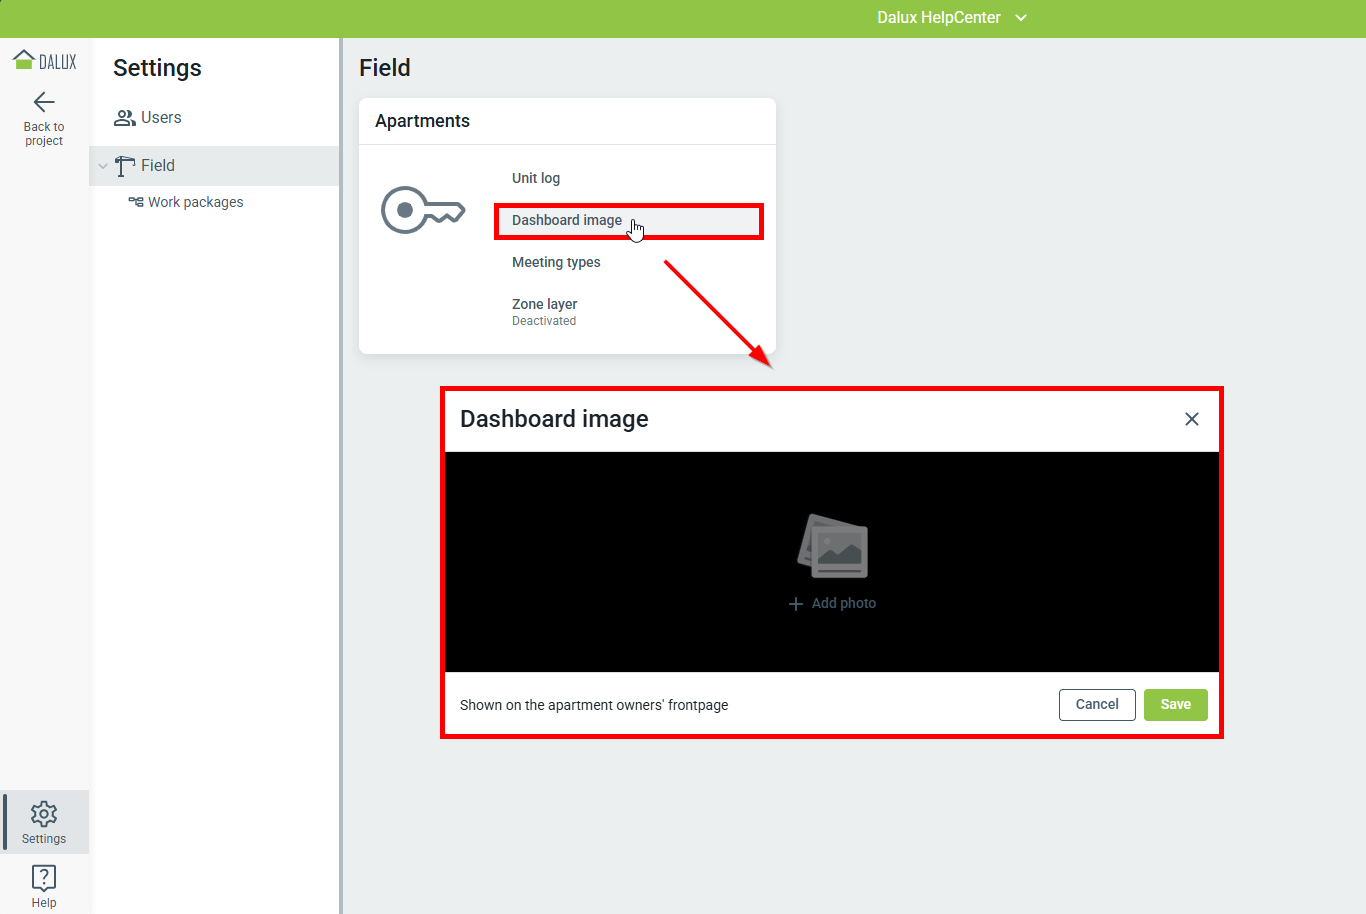Select the Dashboard image option

tap(567, 220)
